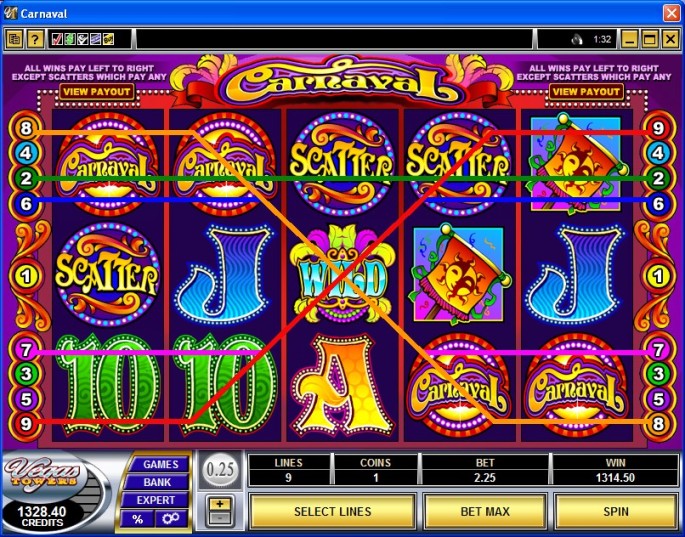
Task: Toggle payline 9 indicator at bottom left
Action: click(x=26, y=423)
